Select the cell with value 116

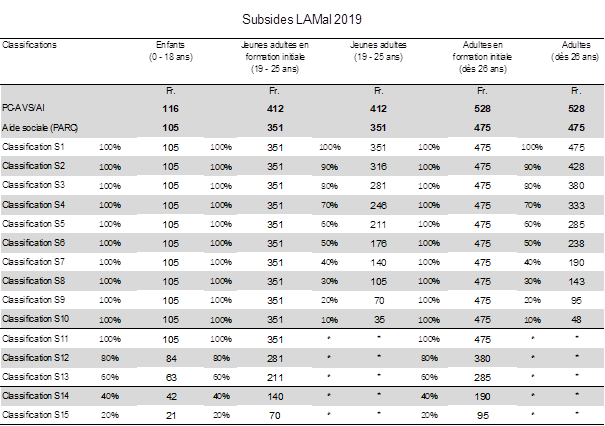tap(169, 107)
